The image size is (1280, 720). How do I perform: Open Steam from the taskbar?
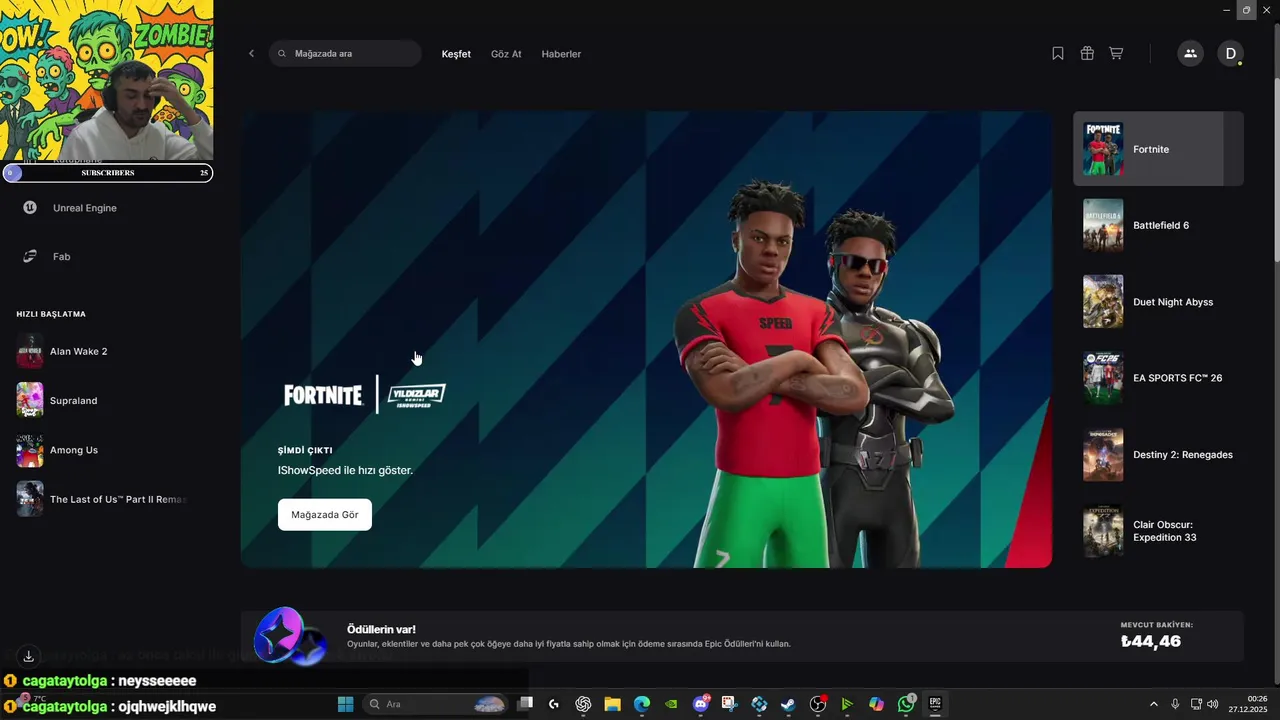tap(788, 704)
